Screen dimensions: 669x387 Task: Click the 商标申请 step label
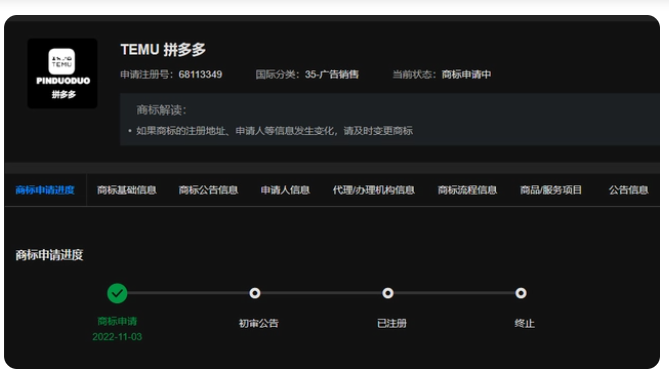point(117,321)
